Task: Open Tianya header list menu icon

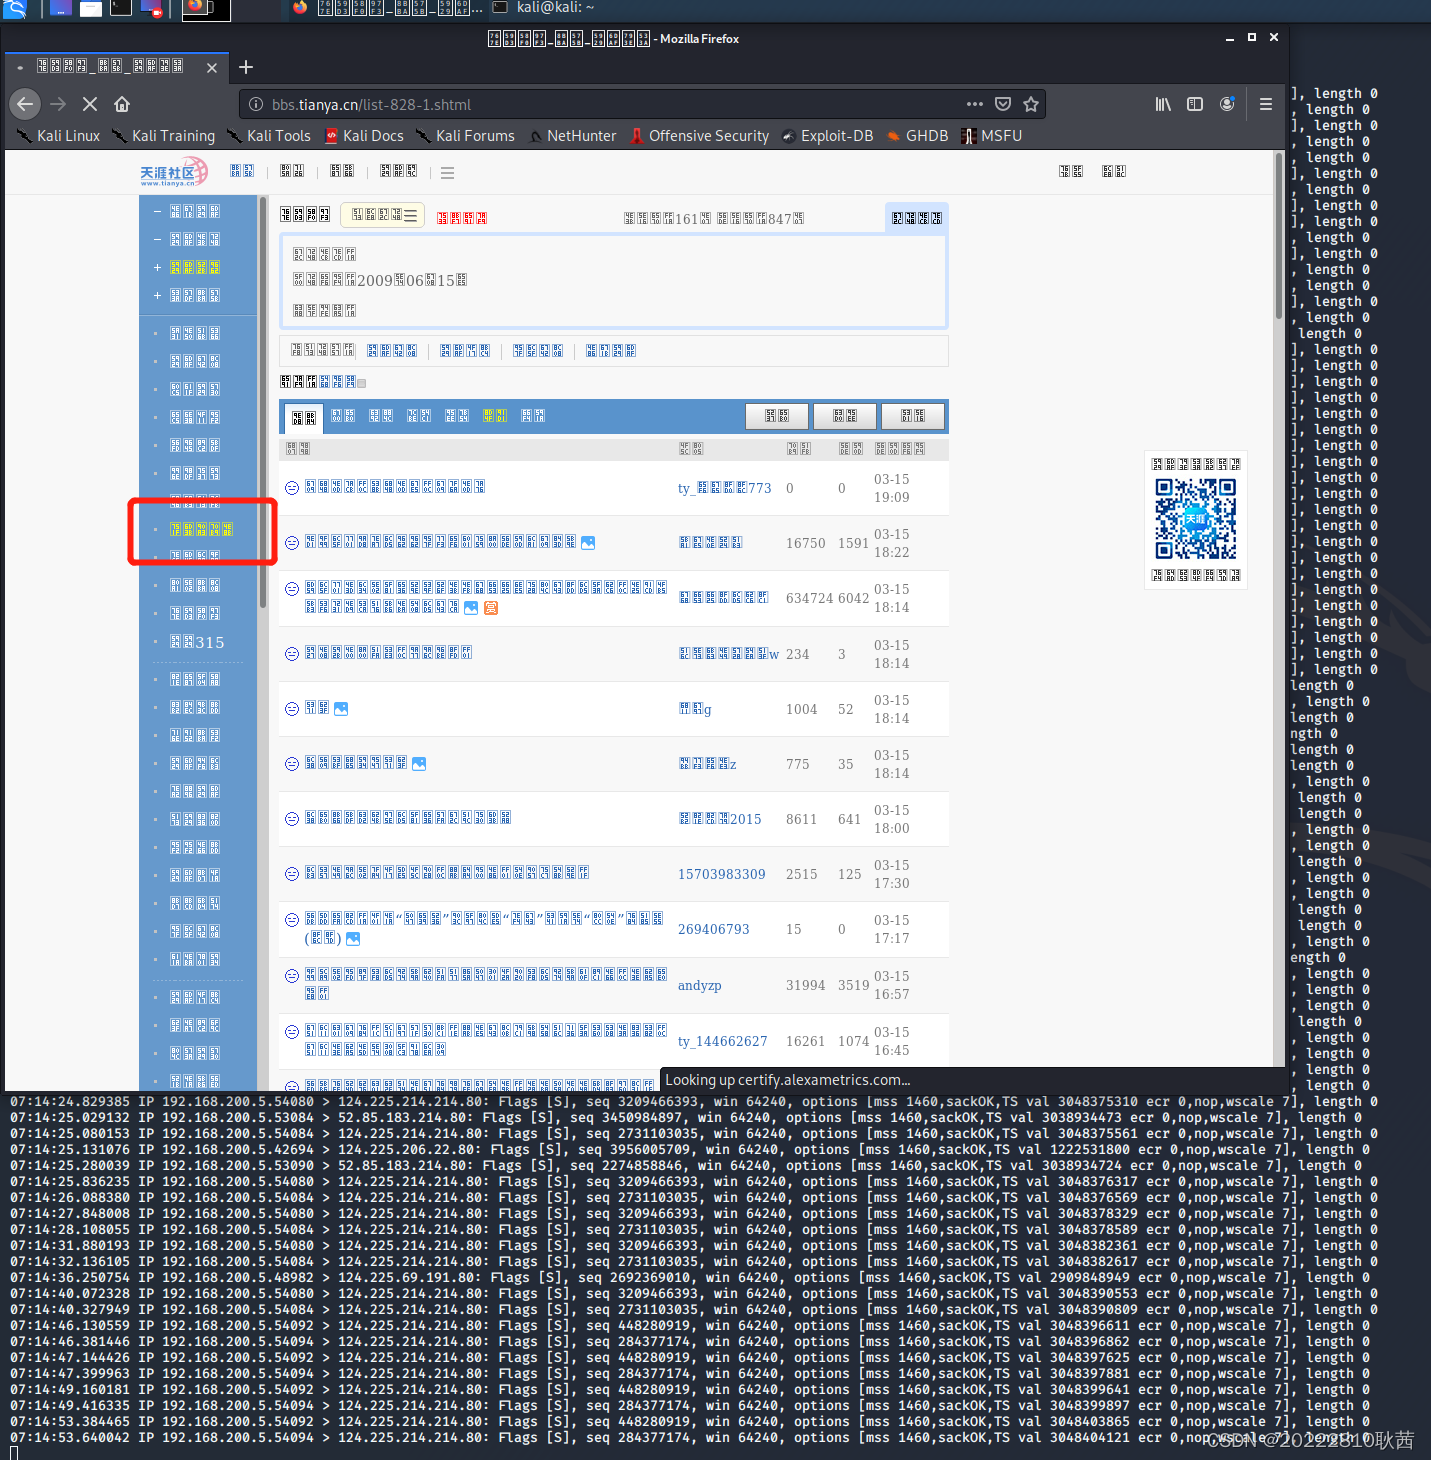Action: [447, 173]
